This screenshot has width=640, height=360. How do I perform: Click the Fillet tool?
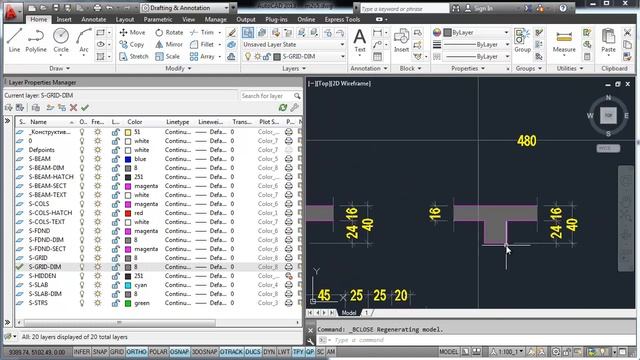(202, 44)
